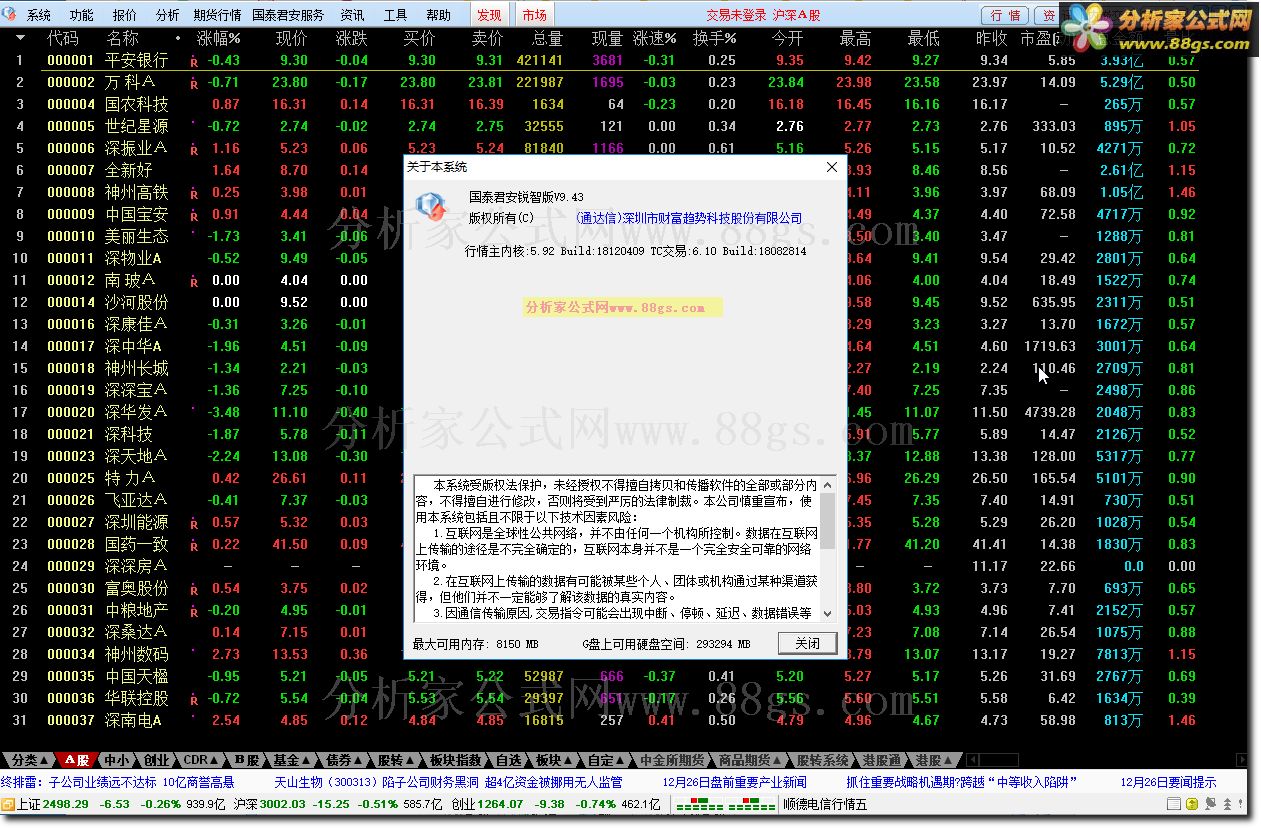Close the 关于本系统 dialog with the X
The width and height of the screenshot is (1261, 828).
831,167
